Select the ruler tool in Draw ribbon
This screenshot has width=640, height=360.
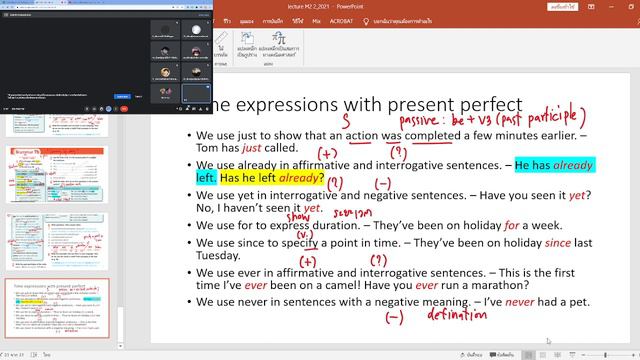click(221, 45)
